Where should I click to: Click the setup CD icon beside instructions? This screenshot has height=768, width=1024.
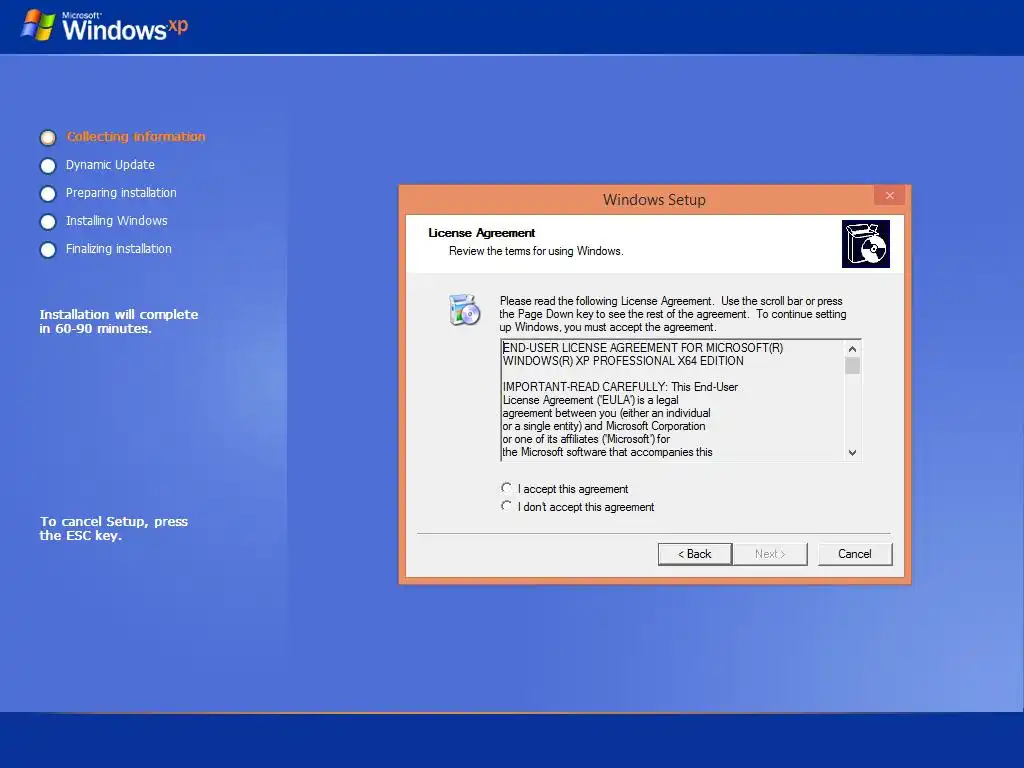(464, 310)
